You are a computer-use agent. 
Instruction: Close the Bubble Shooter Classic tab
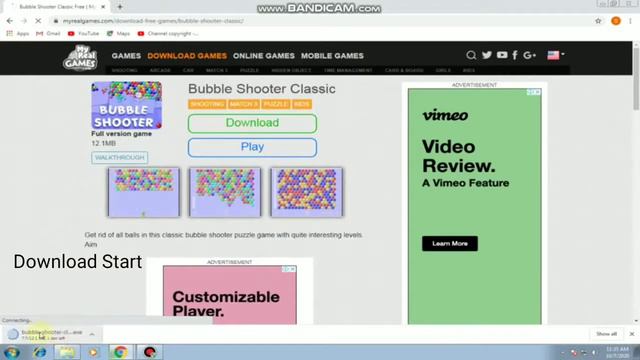103,7
